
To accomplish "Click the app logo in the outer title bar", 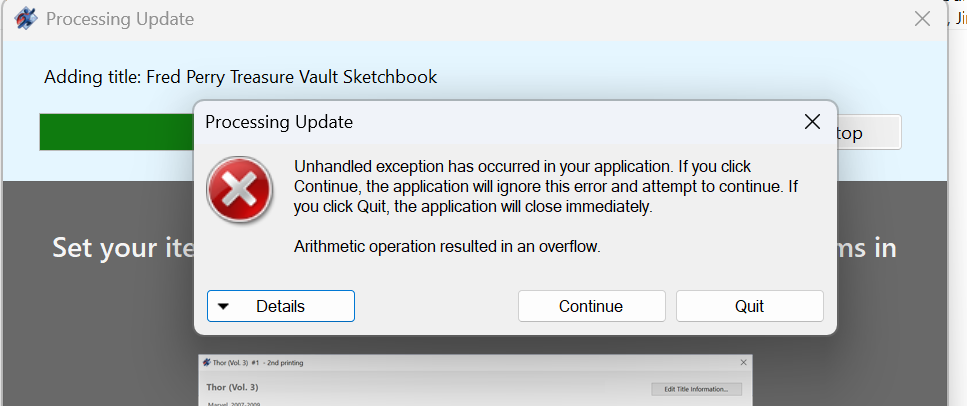I will pos(25,19).
